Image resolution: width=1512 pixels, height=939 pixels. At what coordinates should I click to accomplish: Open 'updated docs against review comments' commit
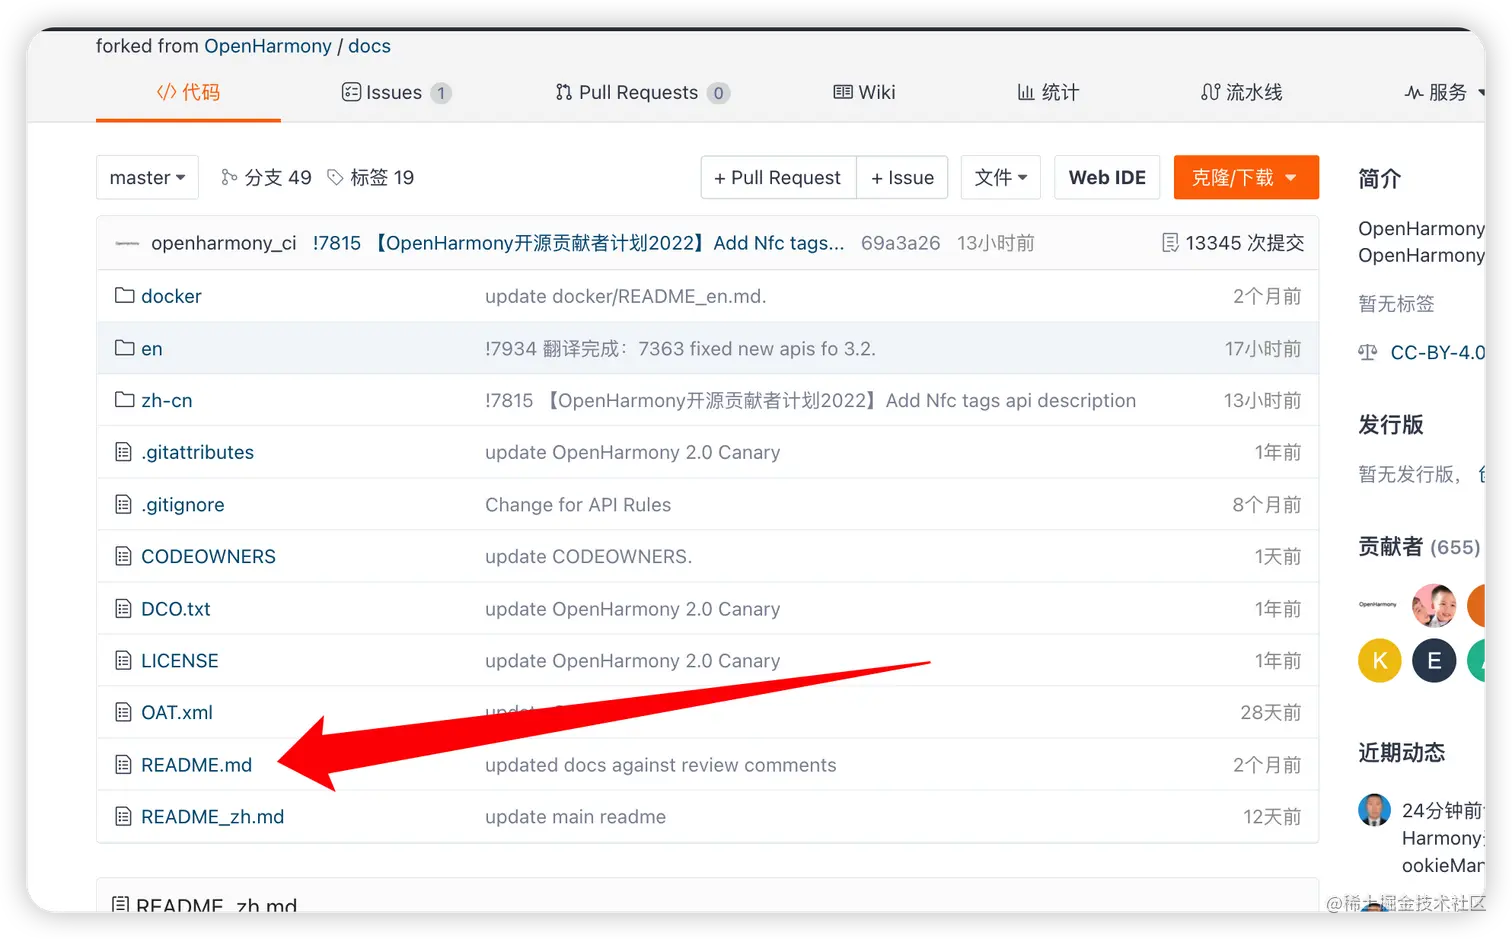click(661, 765)
